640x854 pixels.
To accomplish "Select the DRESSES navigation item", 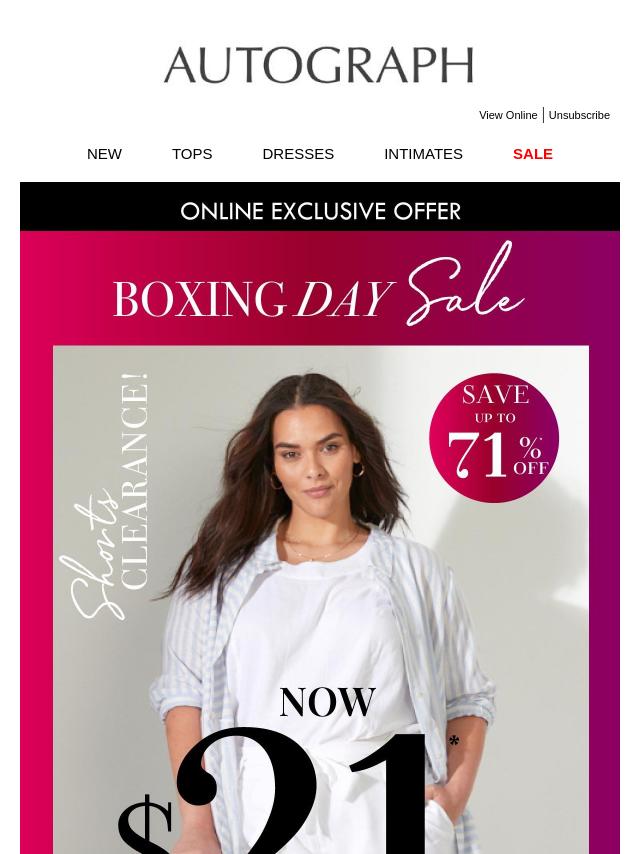I will (x=298, y=154).
